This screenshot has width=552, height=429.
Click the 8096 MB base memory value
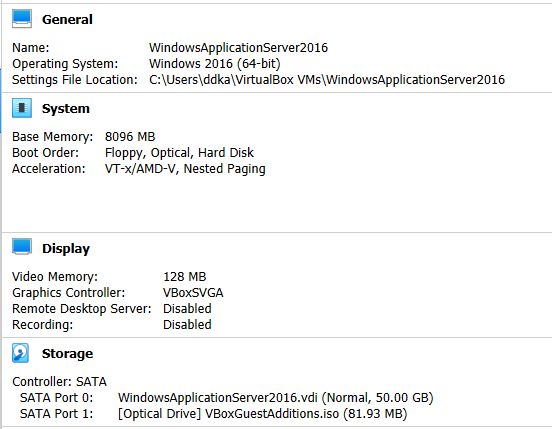pyautogui.click(x=130, y=137)
